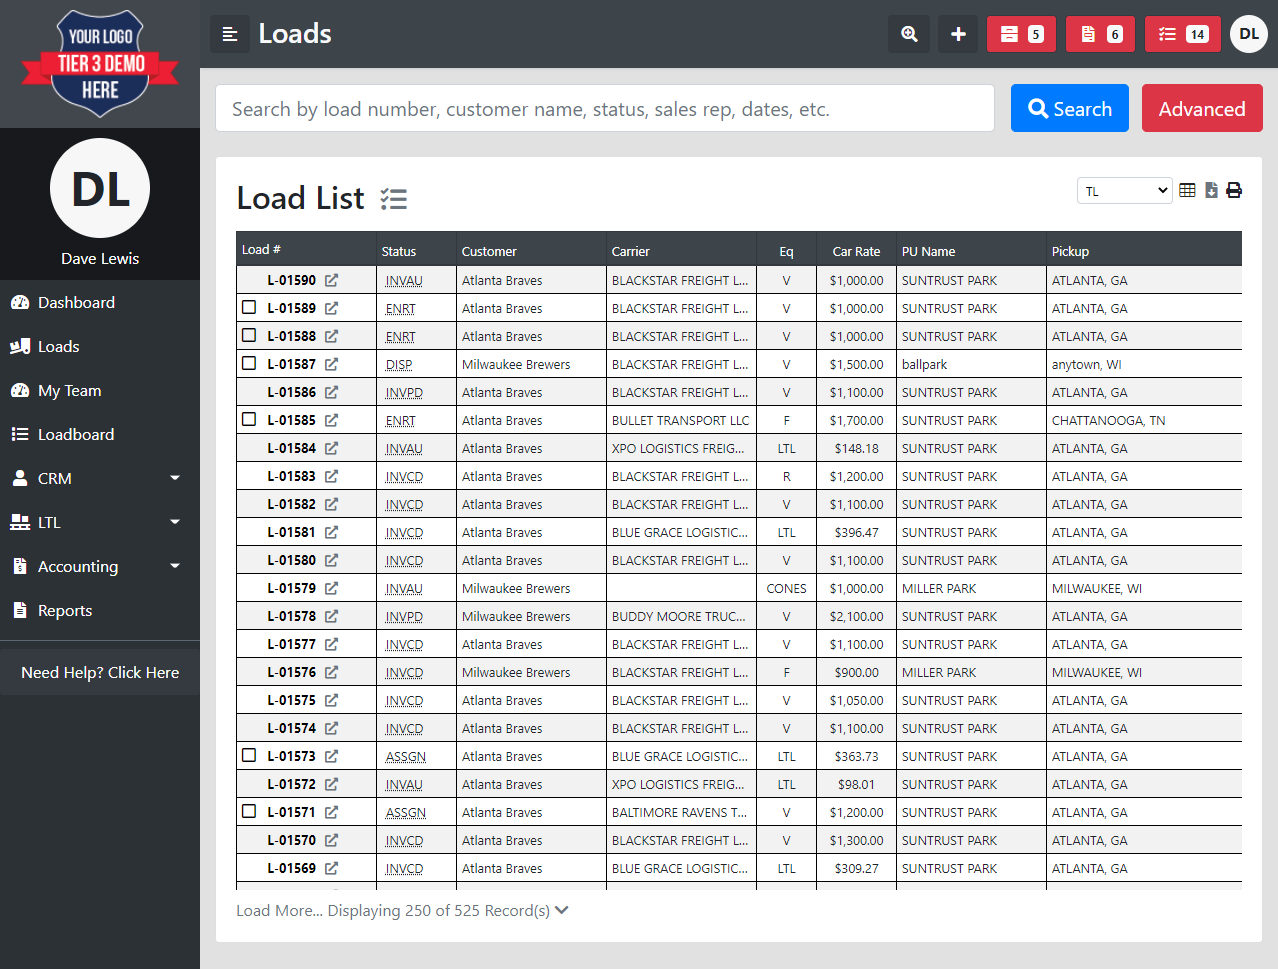Tick the checkbox beside load L-01573
Screen dimensions: 1278x969
(x=248, y=755)
